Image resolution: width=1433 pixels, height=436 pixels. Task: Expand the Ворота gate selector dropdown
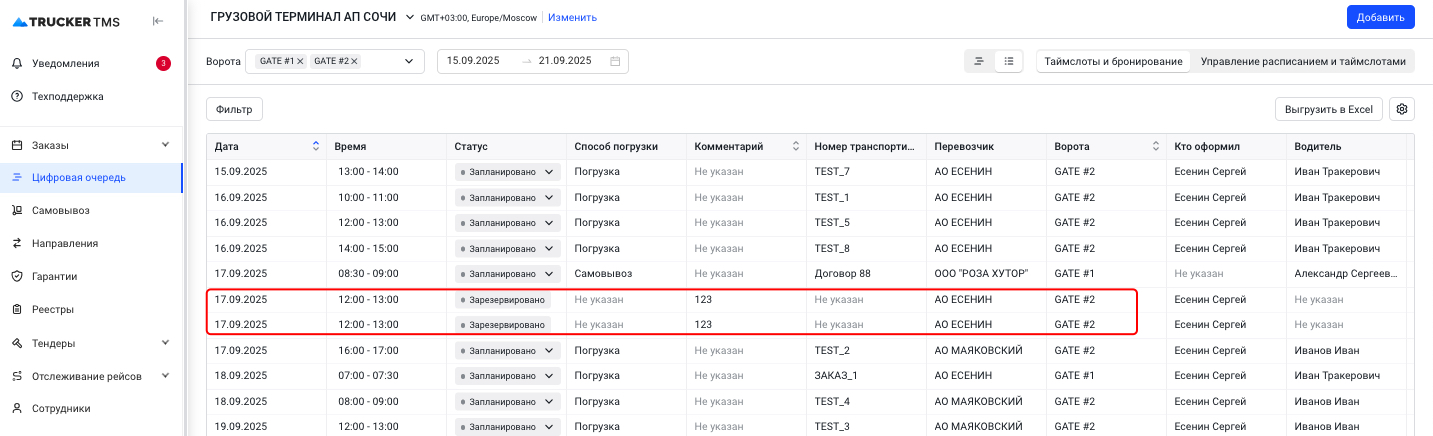coord(408,62)
